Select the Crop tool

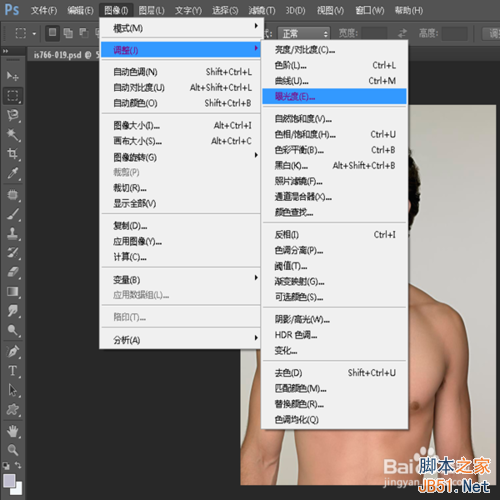[x=13, y=154]
